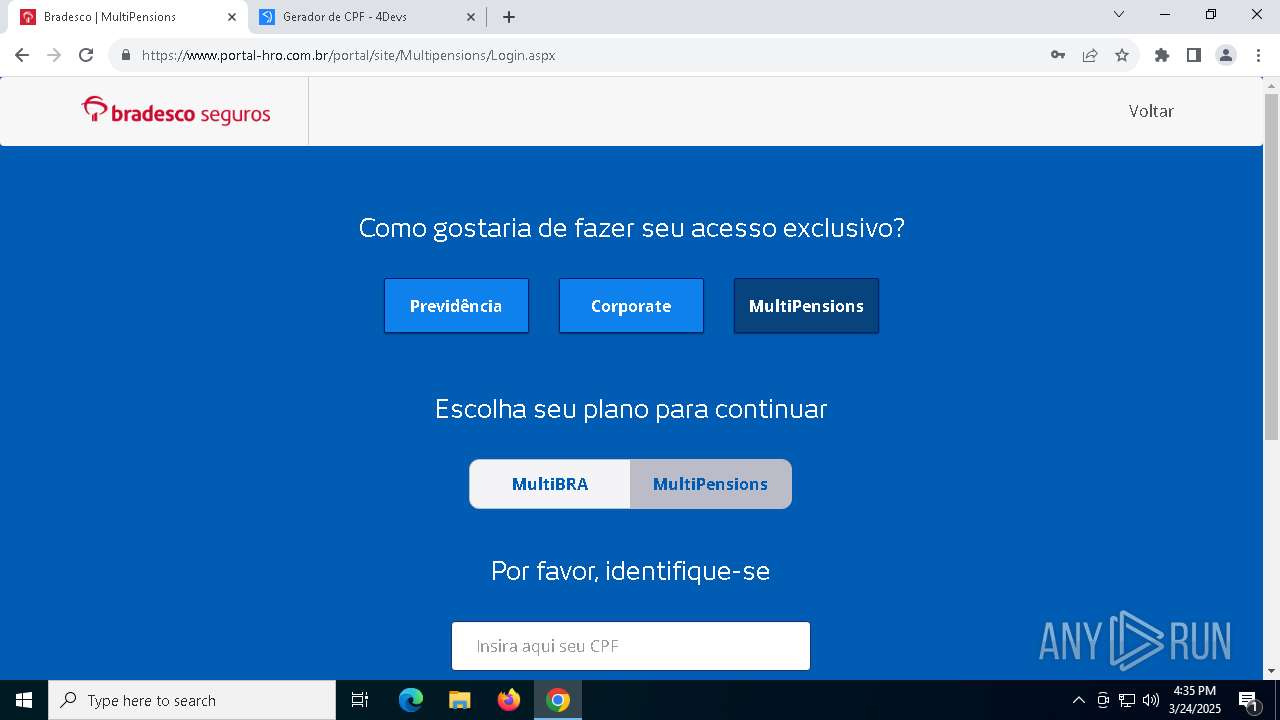Select the MultiPensions plan
The width and height of the screenshot is (1280, 720).
[711, 484]
